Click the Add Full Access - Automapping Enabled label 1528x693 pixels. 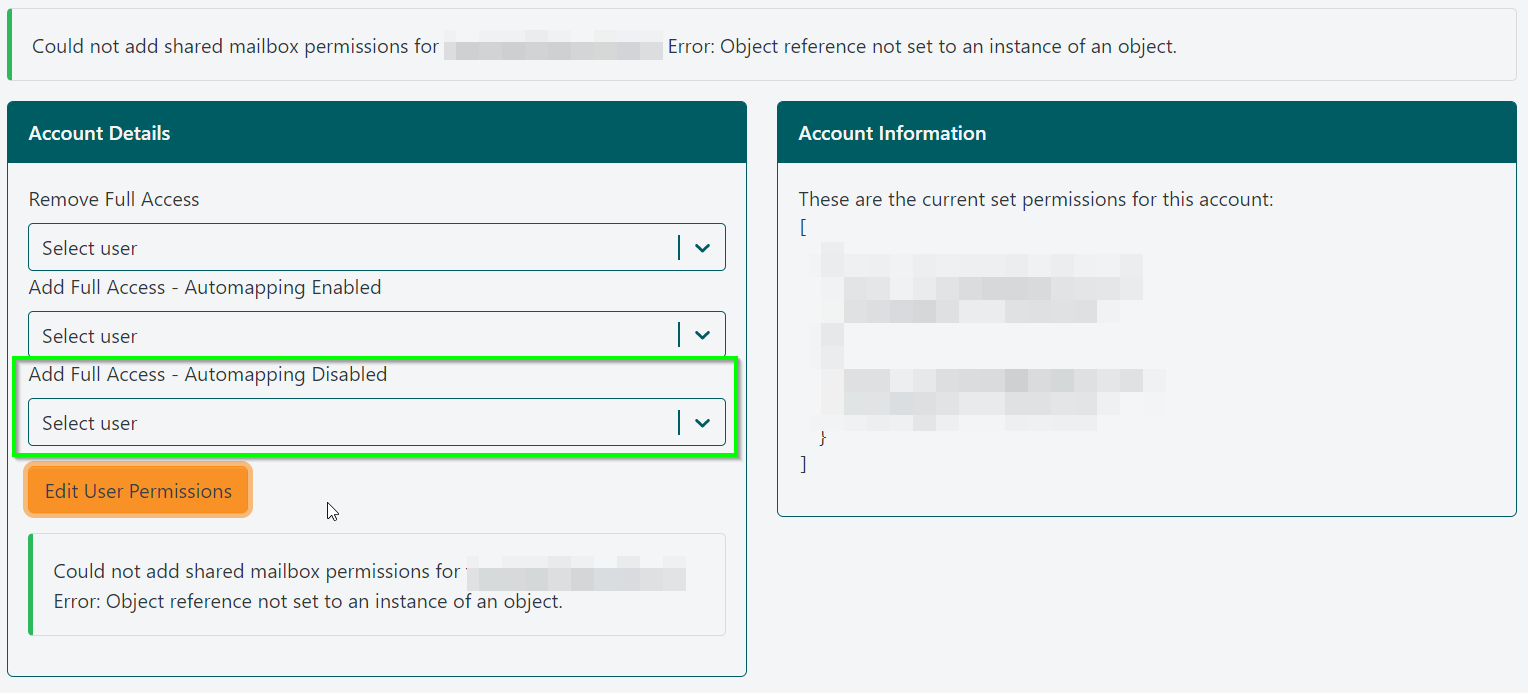point(205,287)
